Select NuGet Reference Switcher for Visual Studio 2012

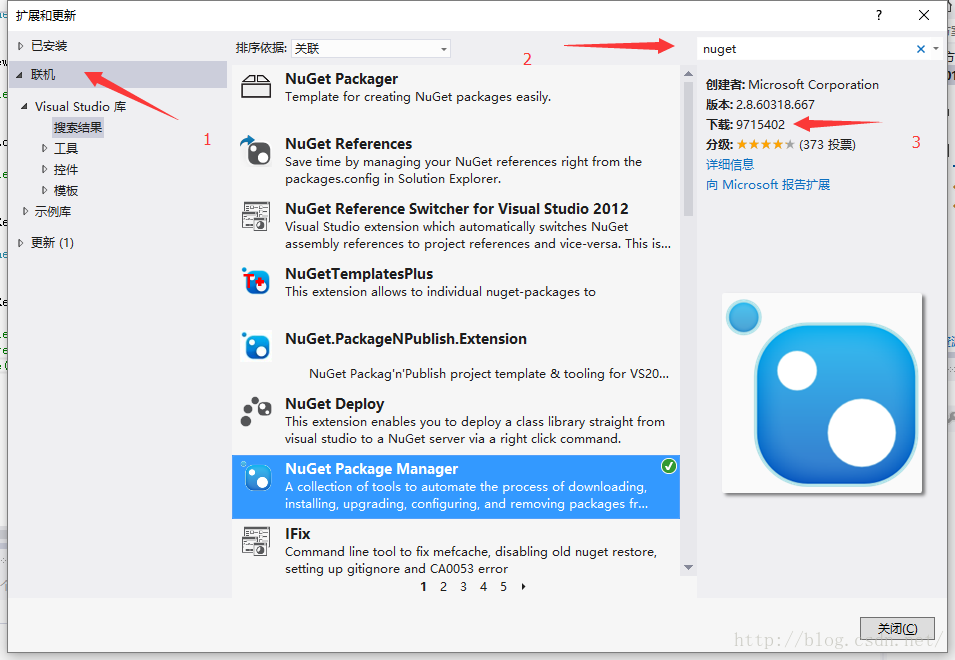[457, 209]
